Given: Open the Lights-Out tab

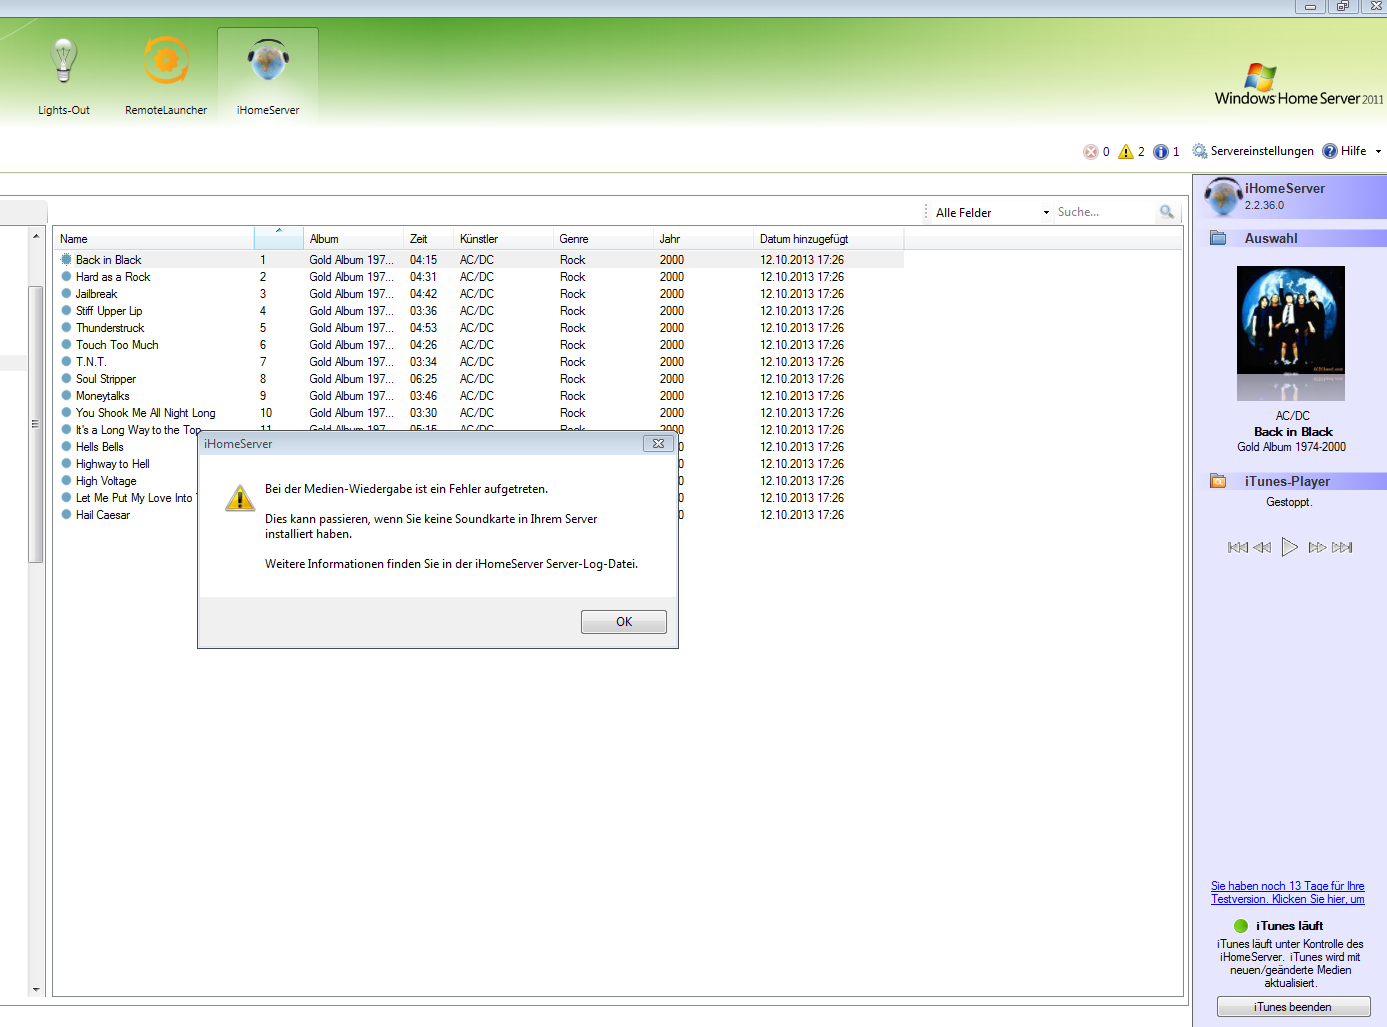Looking at the screenshot, I should pyautogui.click(x=64, y=76).
